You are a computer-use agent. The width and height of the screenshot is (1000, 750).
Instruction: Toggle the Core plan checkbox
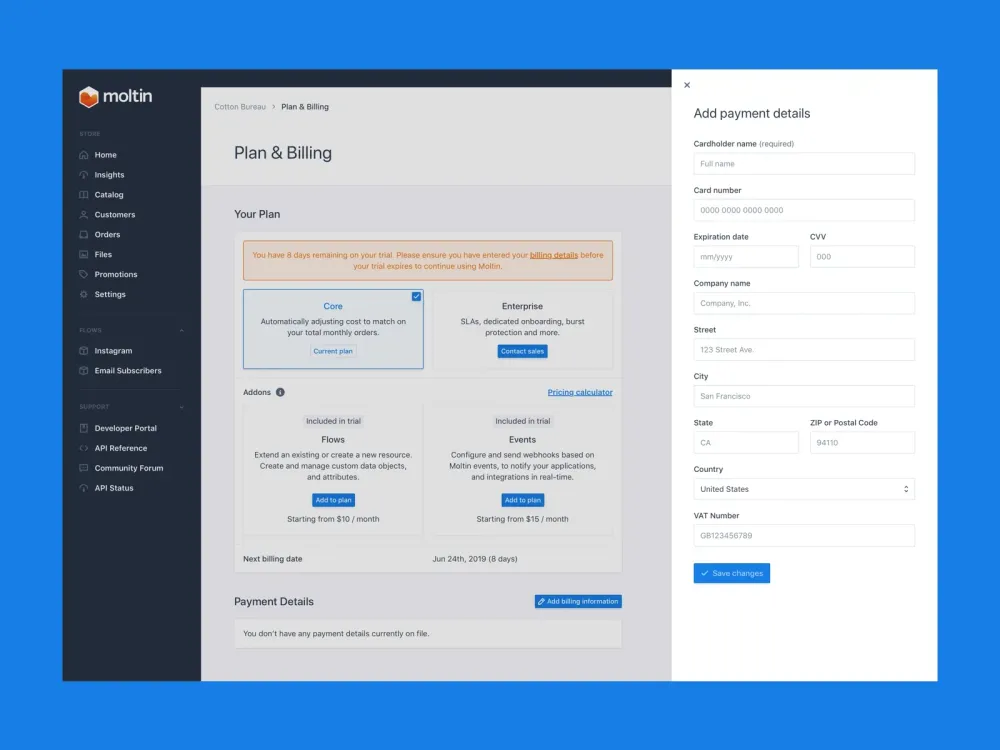(x=416, y=297)
